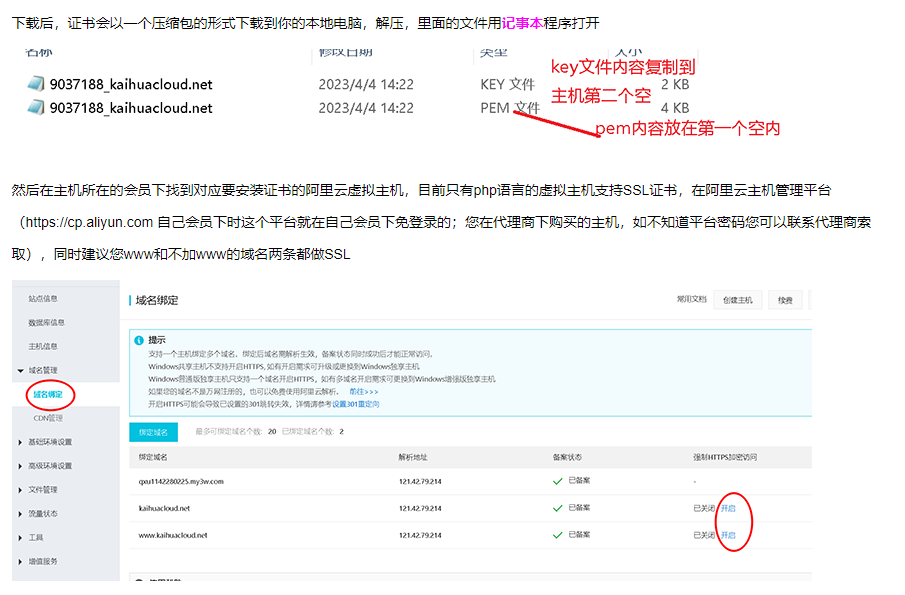Enable HTTPS via 开启 for www.kaihuacloud.net

pos(728,535)
